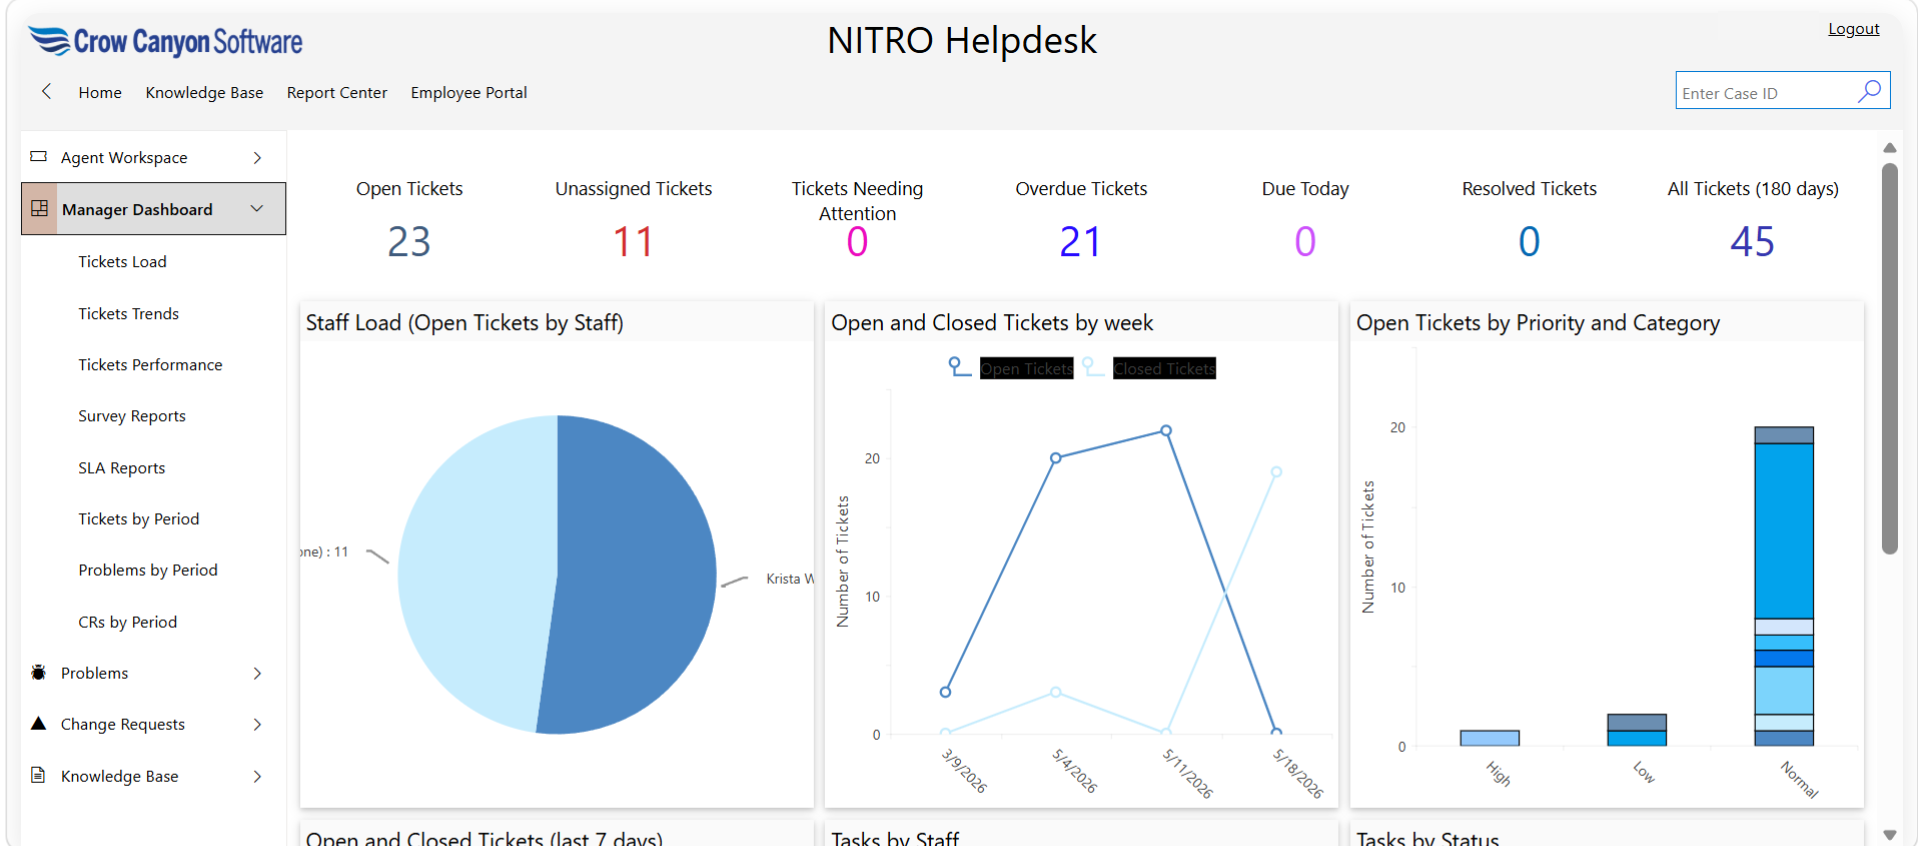This screenshot has height=846, width=1922.
Task: Click the Logout link
Action: [x=1854, y=29]
